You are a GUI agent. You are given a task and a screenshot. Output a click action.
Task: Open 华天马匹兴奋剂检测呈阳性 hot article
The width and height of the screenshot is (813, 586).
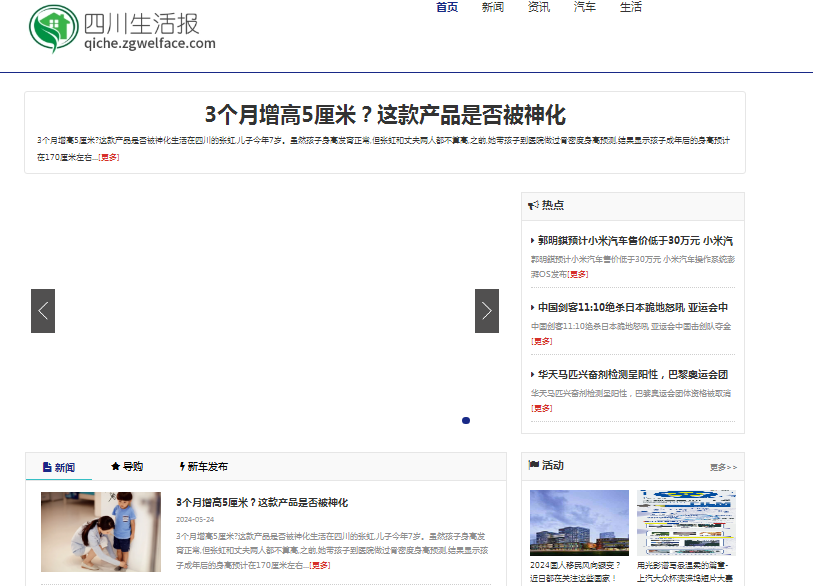point(633,374)
